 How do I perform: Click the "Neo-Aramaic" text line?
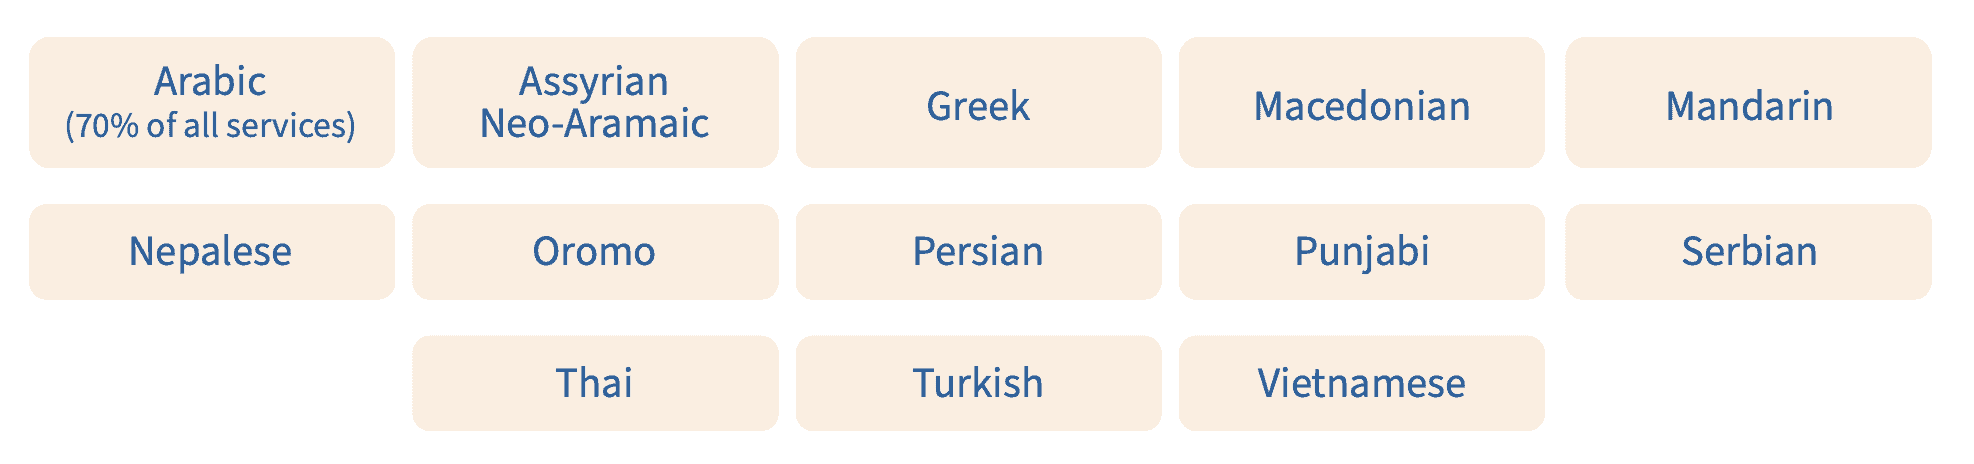[x=594, y=124]
